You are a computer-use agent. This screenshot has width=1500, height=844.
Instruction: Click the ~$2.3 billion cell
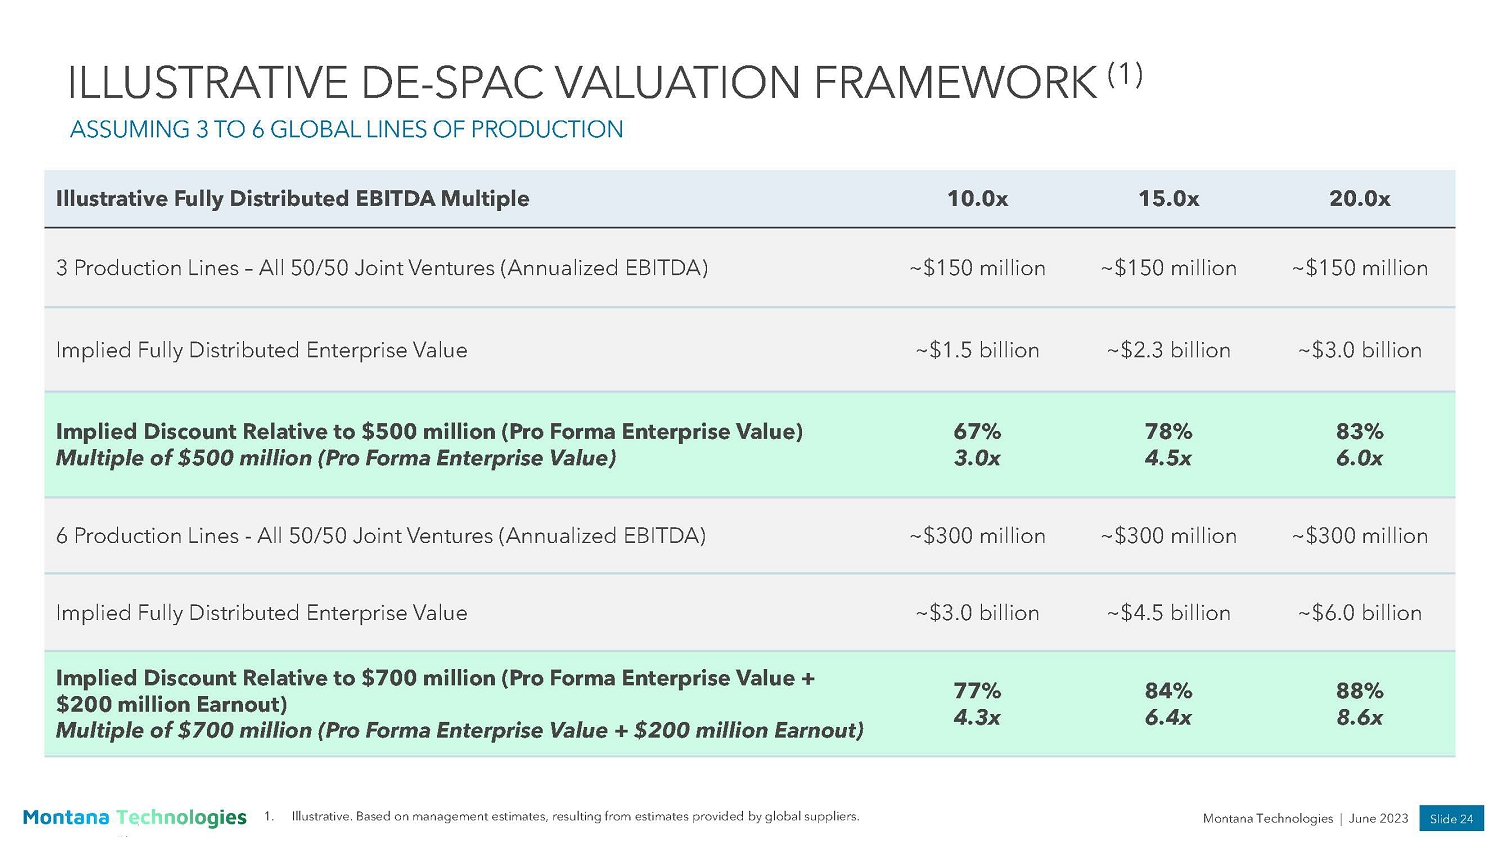click(x=1168, y=350)
